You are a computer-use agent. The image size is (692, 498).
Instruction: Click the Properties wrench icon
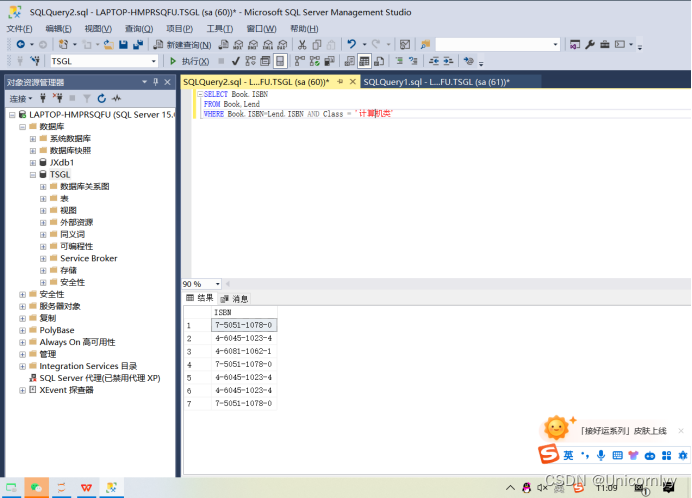pyautogui.click(x=590, y=44)
